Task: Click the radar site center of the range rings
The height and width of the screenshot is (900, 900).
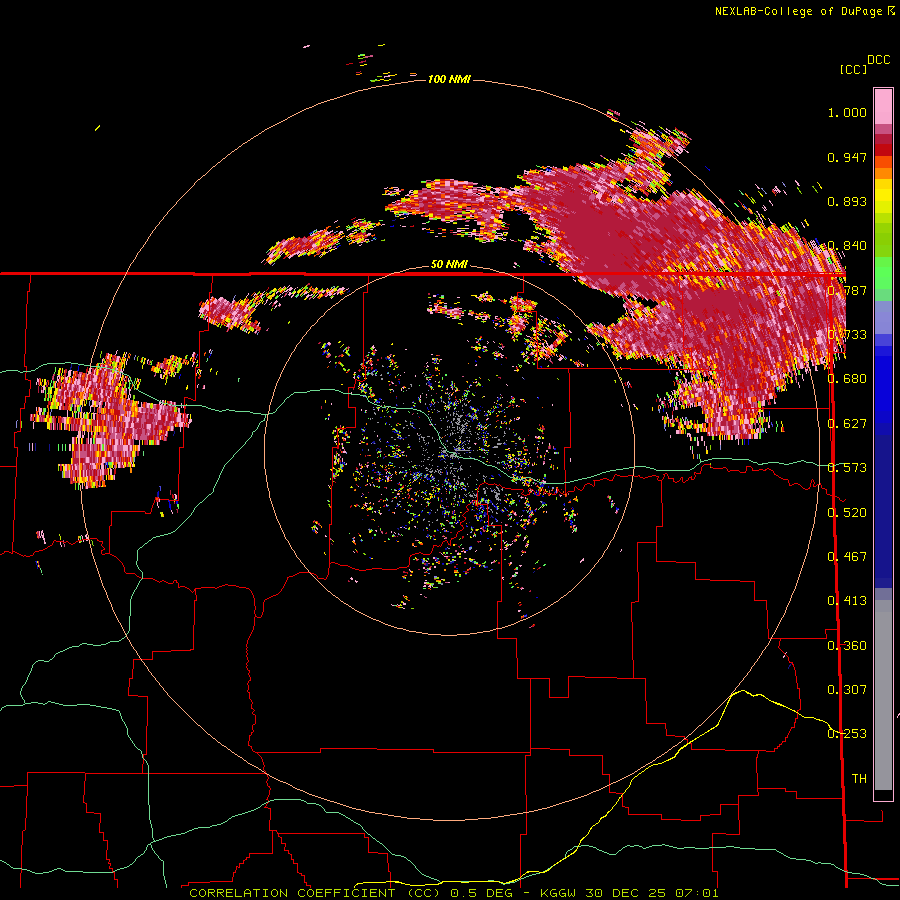Action: pos(449,453)
